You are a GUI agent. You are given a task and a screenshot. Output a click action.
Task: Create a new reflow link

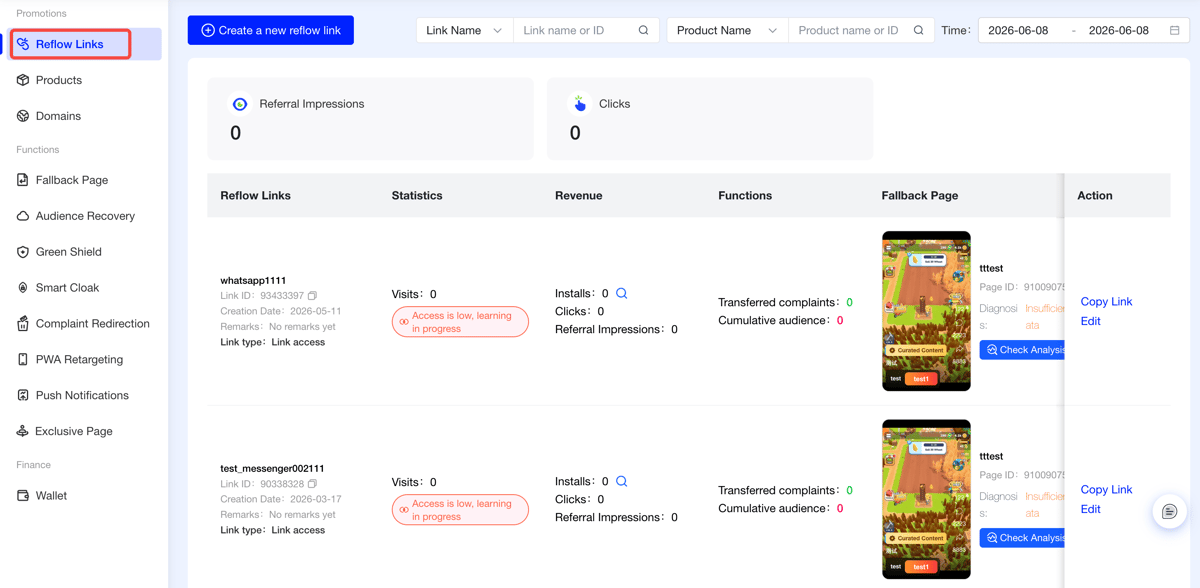[271, 30]
